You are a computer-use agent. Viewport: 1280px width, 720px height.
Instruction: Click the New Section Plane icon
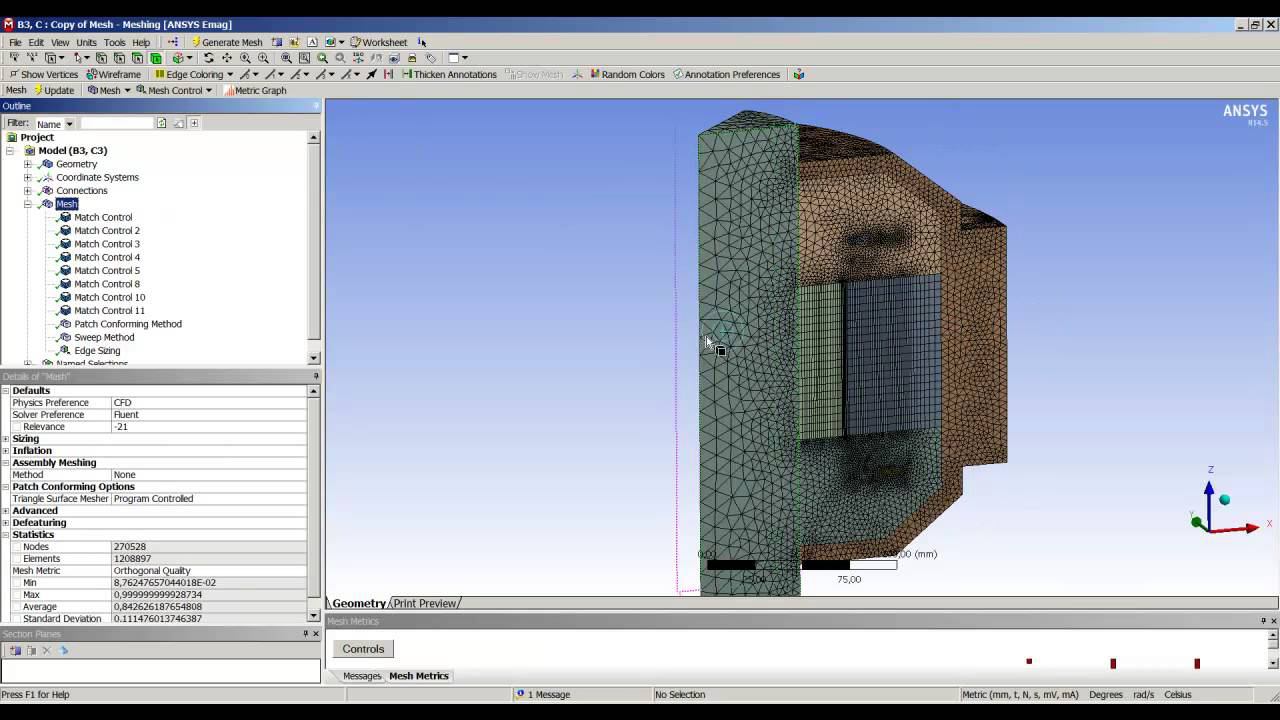14,650
